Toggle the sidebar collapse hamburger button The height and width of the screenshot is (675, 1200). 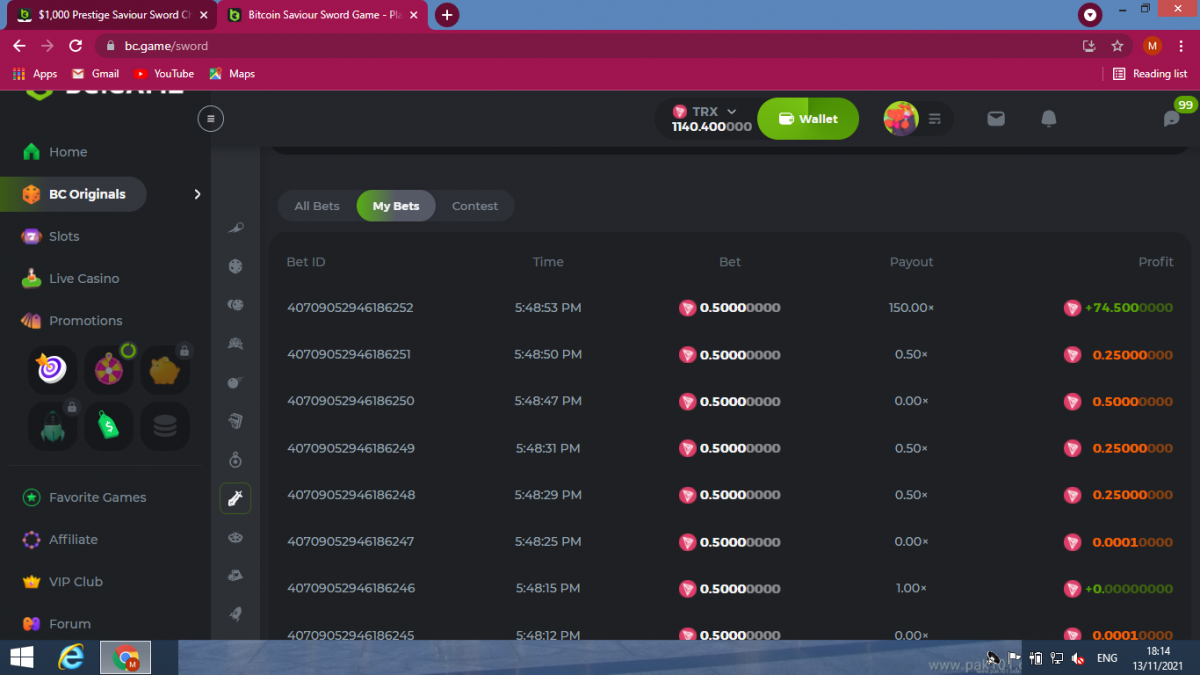click(x=210, y=119)
